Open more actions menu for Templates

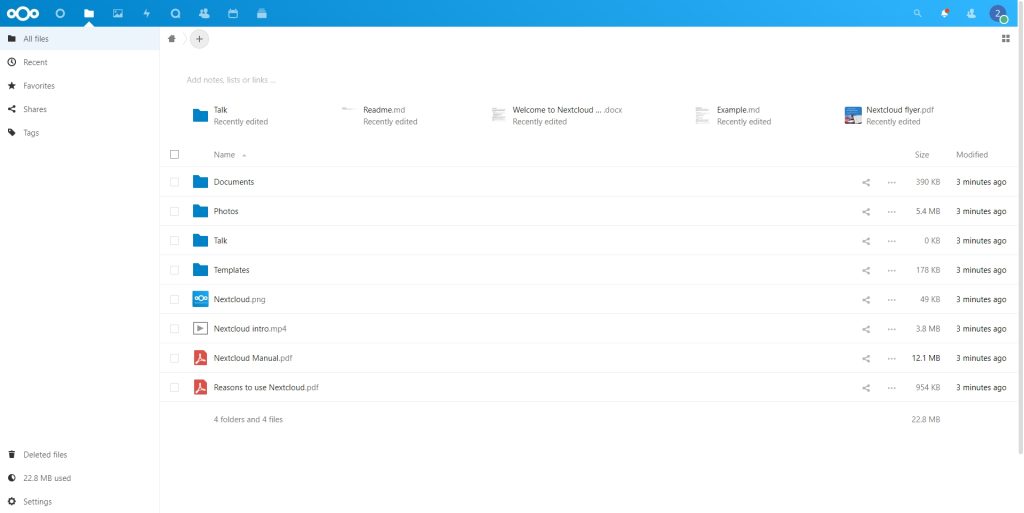(x=891, y=270)
